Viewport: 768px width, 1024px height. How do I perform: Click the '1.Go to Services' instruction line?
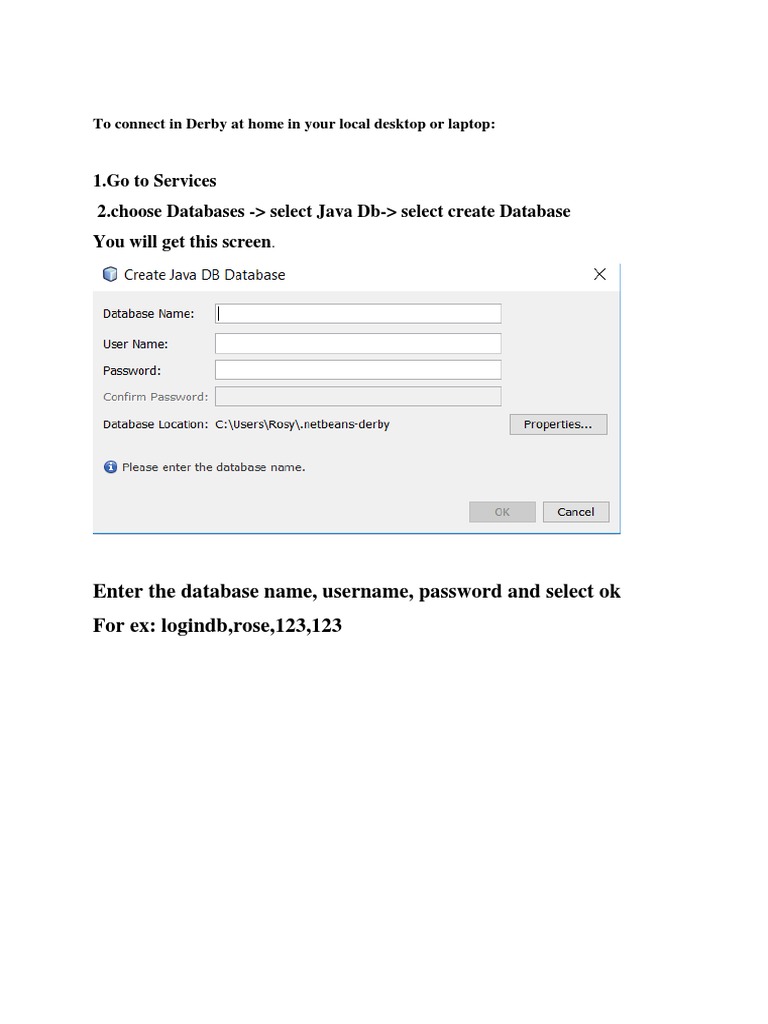point(155,181)
